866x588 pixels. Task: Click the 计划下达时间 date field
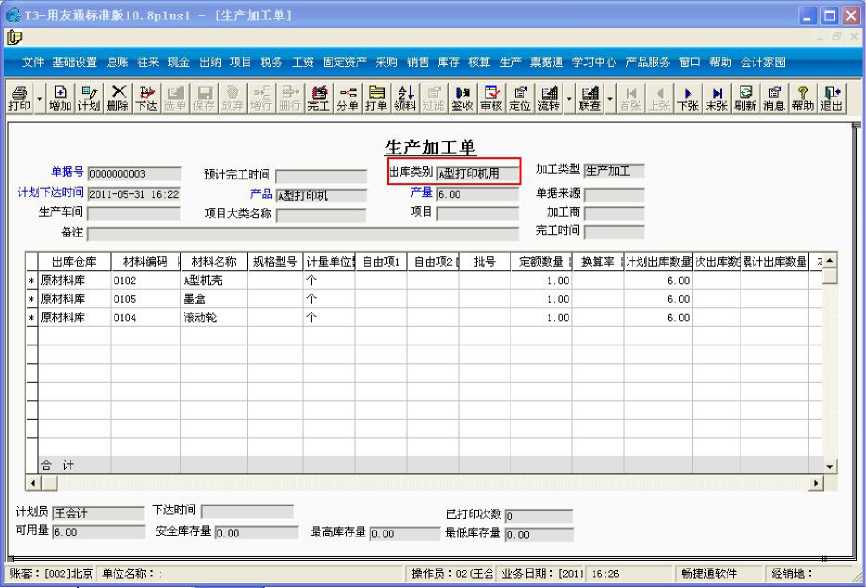(134, 194)
